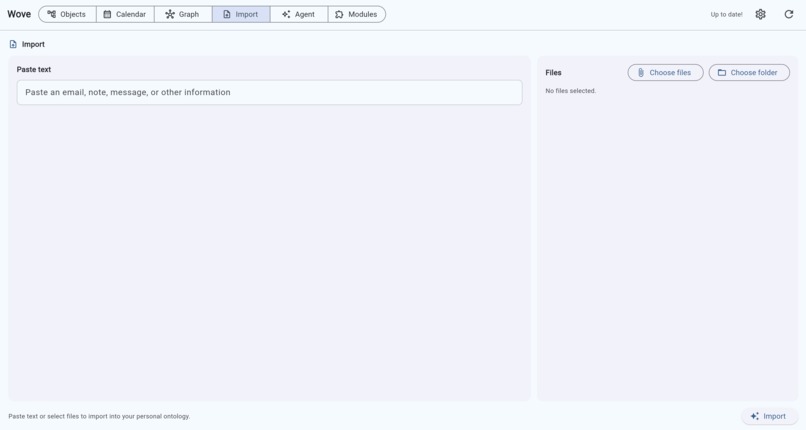The height and width of the screenshot is (430, 806).
Task: Go to the Agent tab
Action: pyautogui.click(x=299, y=14)
